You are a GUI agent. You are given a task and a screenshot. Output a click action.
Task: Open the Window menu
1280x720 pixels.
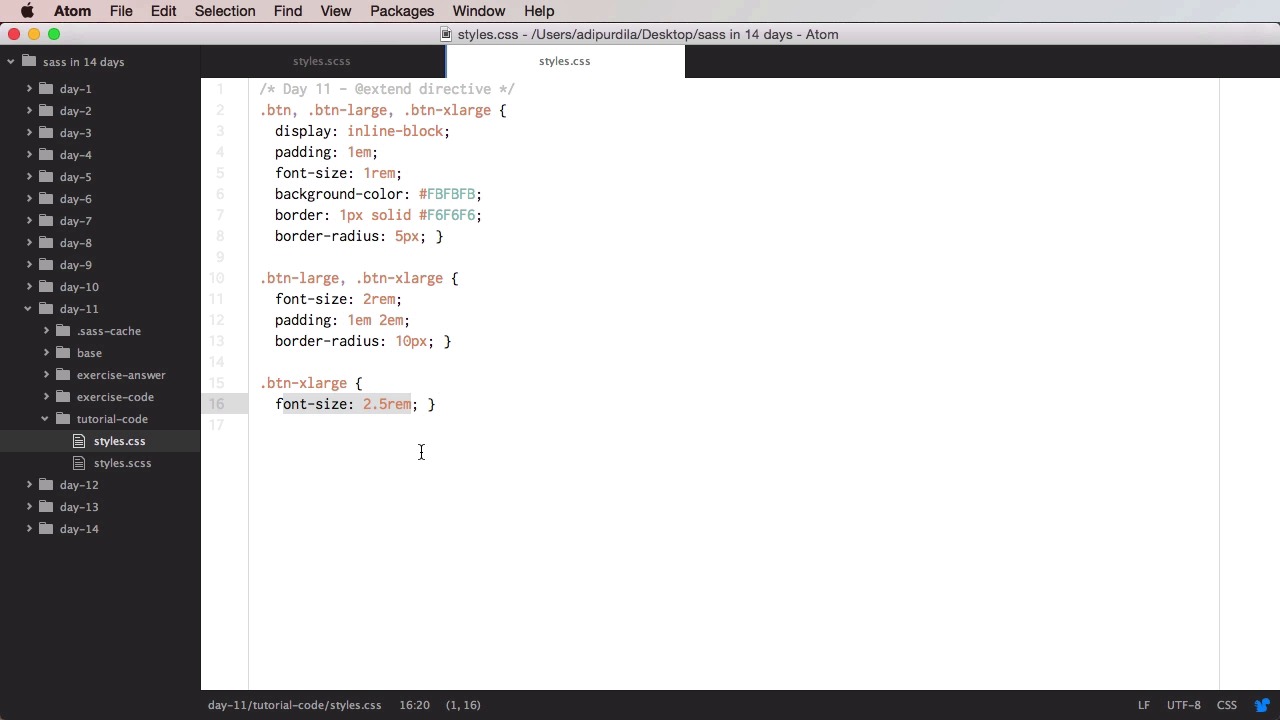point(478,11)
